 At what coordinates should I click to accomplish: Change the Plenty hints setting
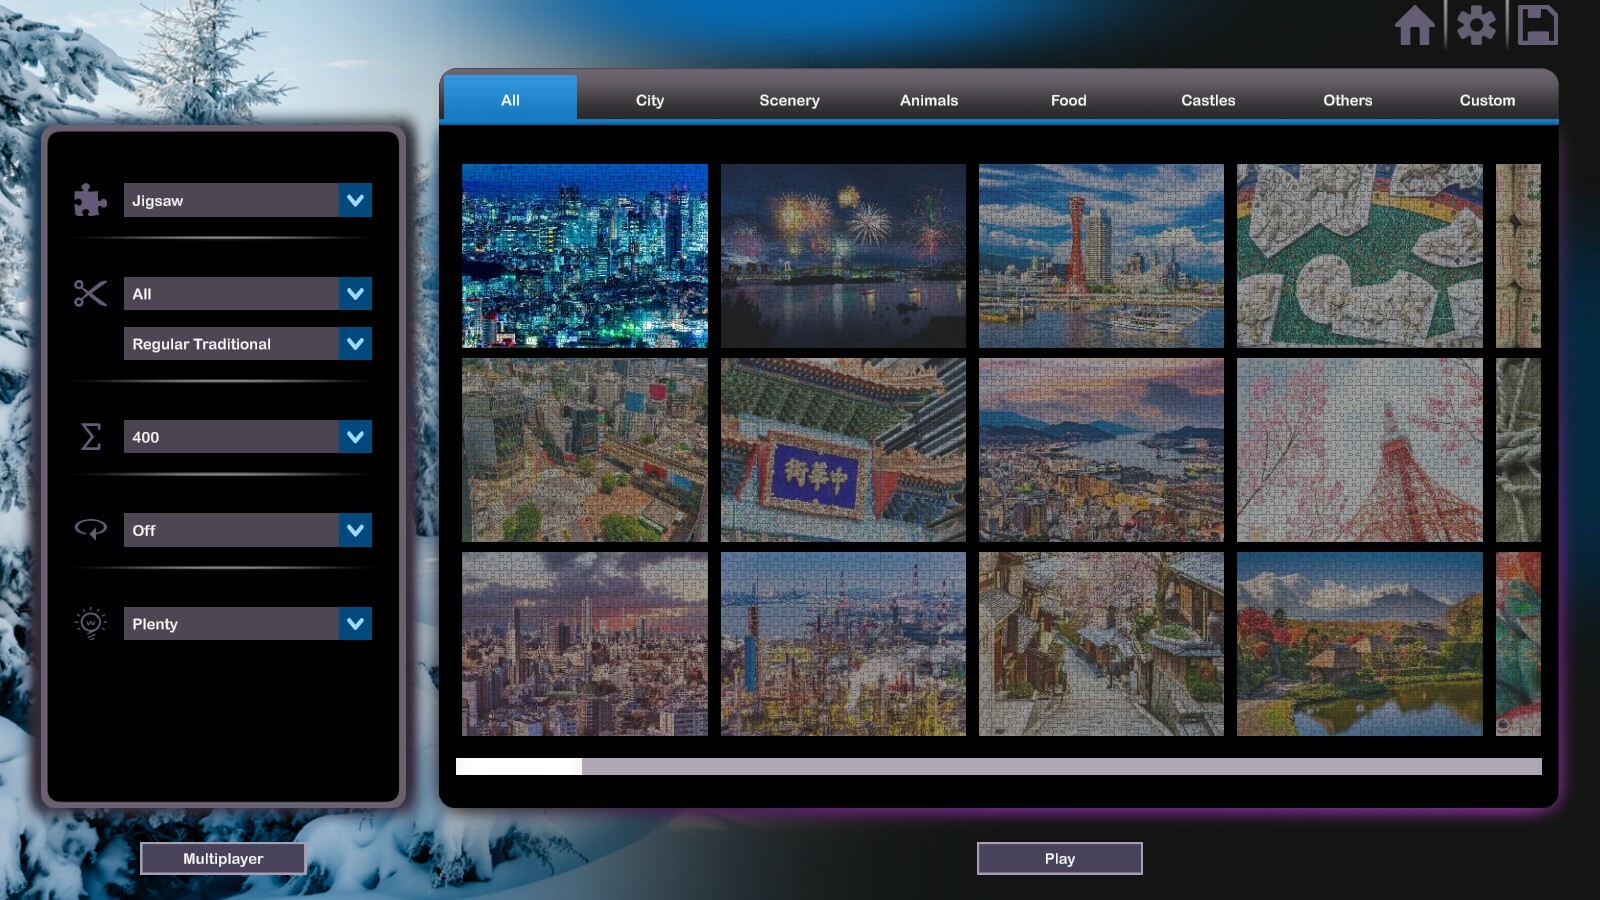coord(247,623)
